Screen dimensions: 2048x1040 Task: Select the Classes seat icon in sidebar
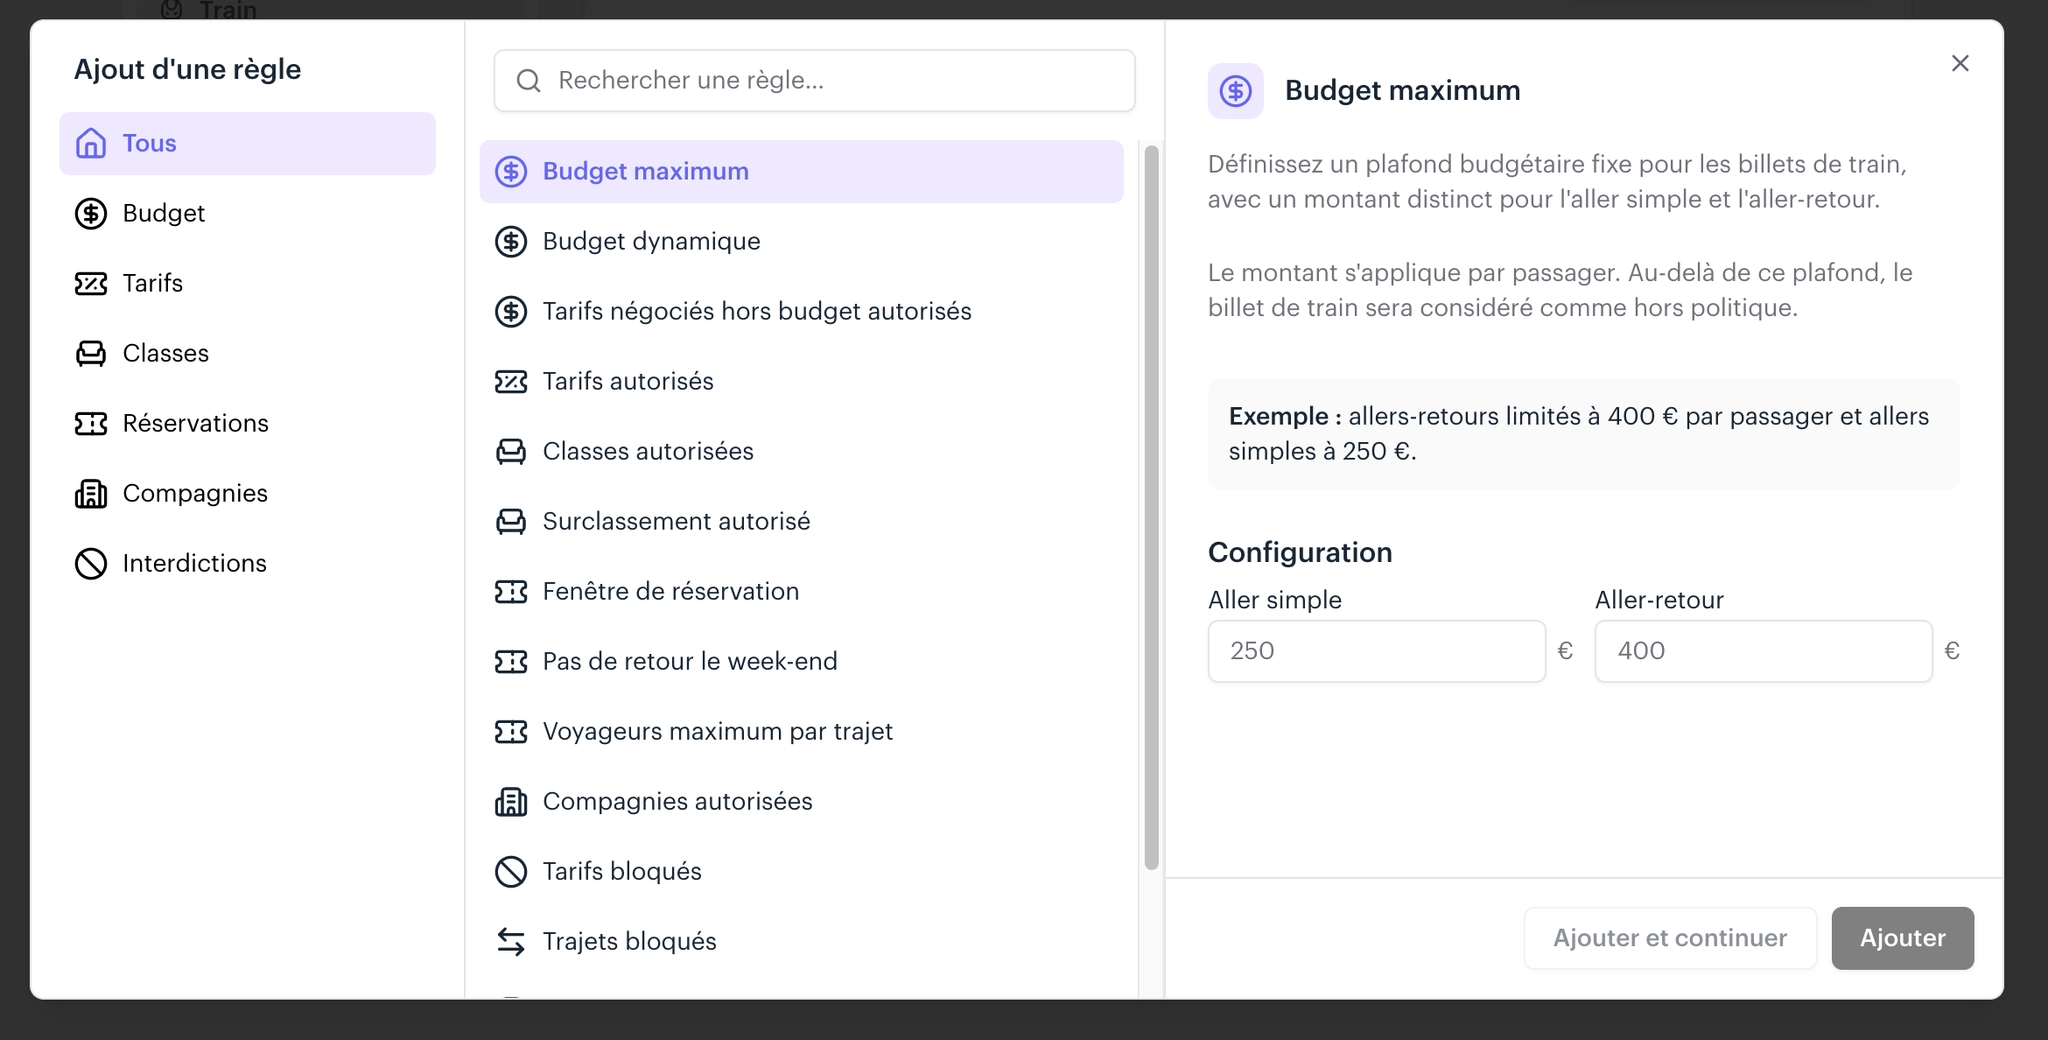point(91,353)
